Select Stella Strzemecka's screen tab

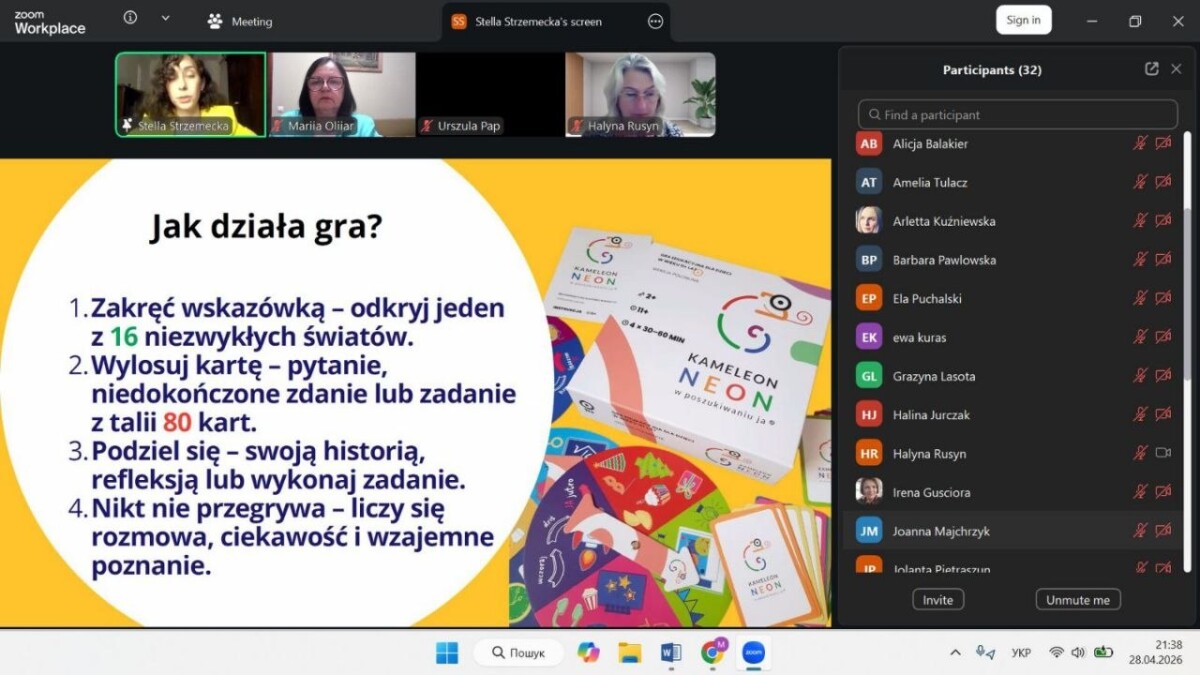(540, 21)
